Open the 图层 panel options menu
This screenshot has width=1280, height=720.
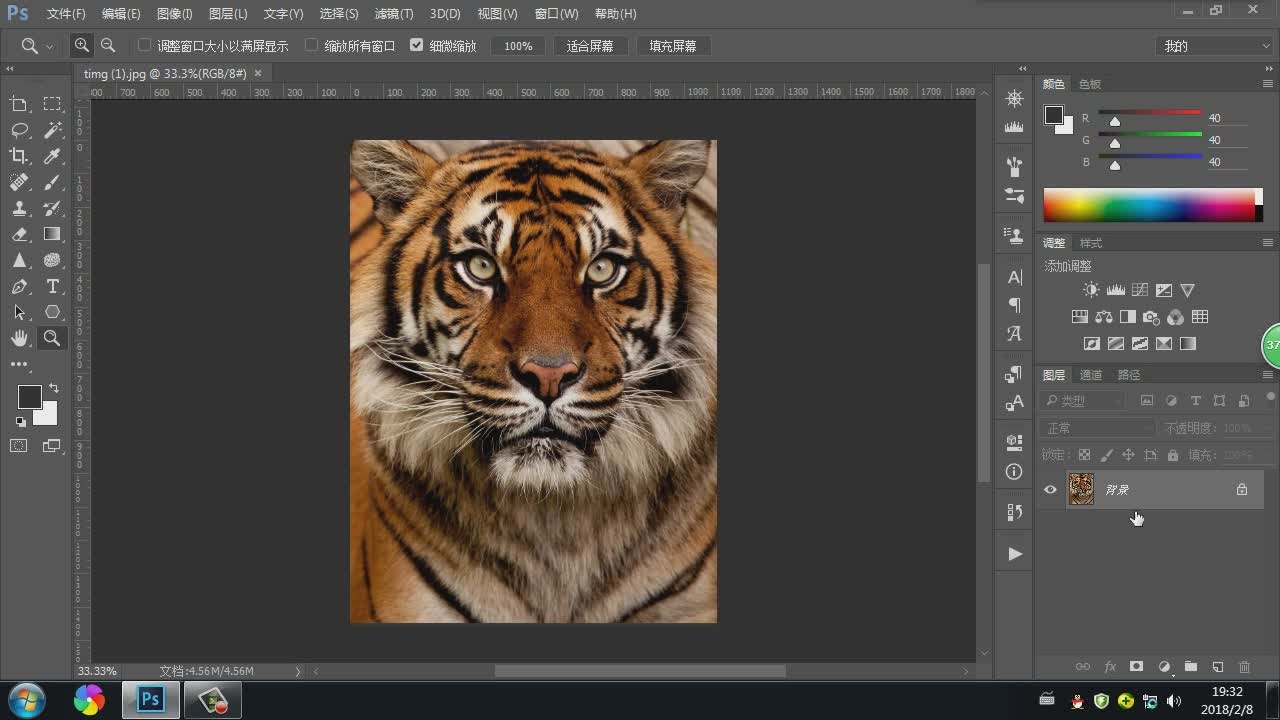tap(1268, 375)
